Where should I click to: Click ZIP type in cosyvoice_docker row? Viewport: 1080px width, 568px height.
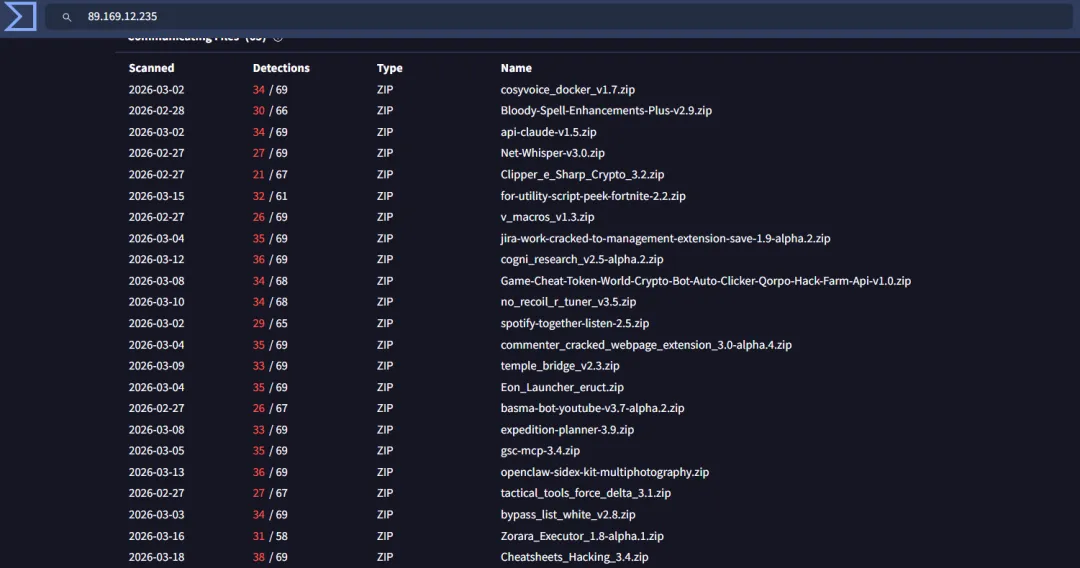(x=385, y=90)
